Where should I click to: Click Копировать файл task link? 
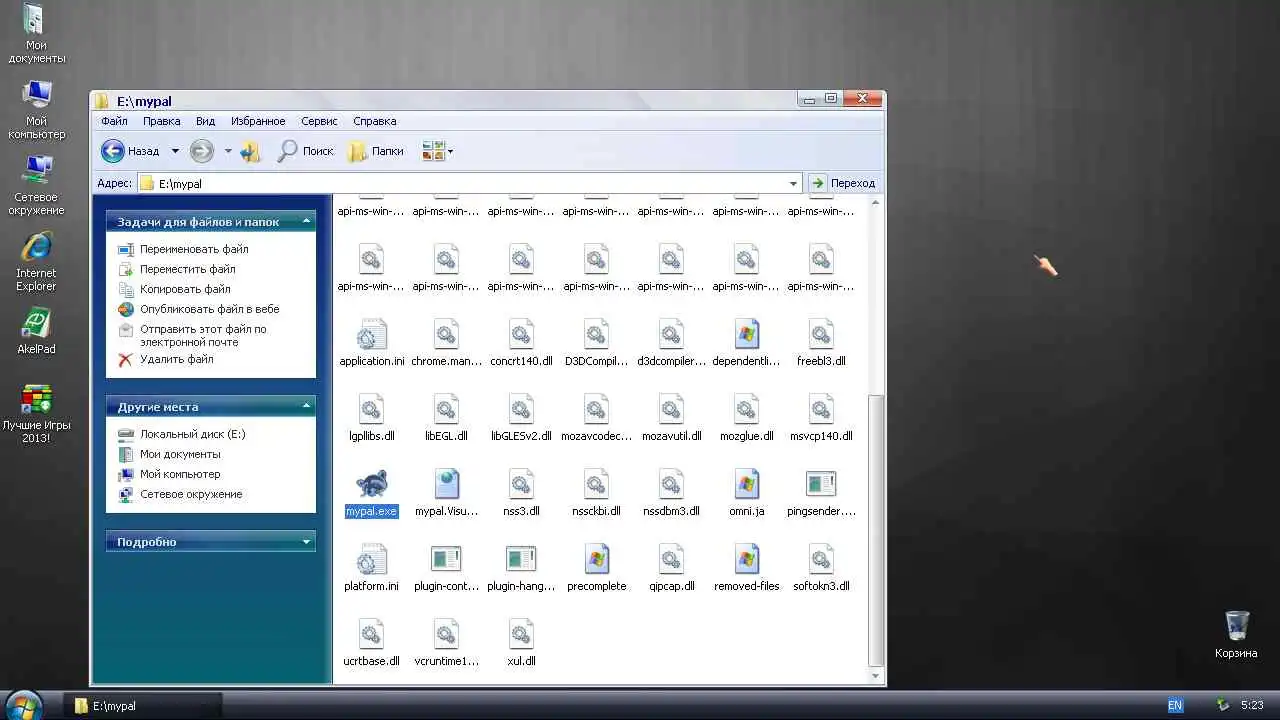coord(185,289)
